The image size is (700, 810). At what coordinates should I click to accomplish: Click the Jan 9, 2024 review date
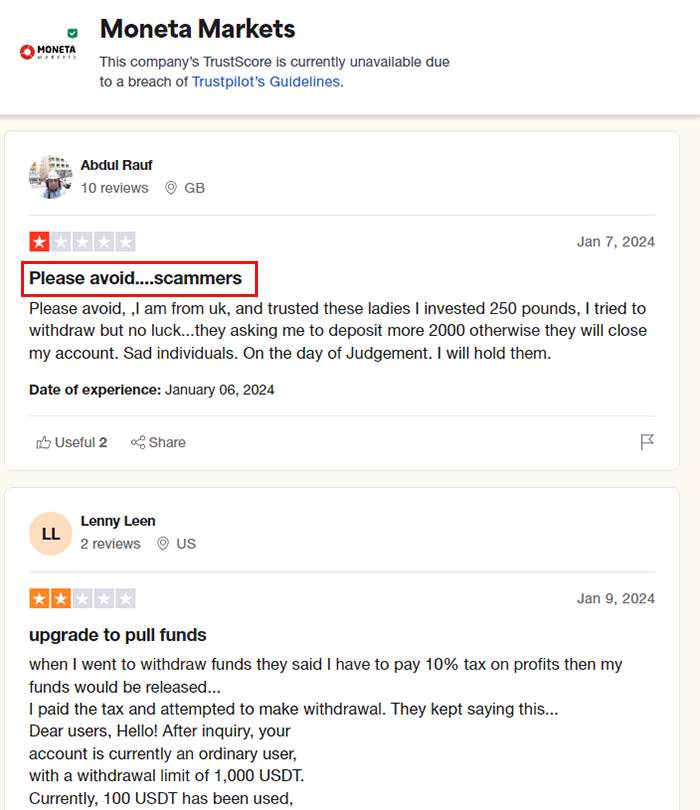[616, 598]
